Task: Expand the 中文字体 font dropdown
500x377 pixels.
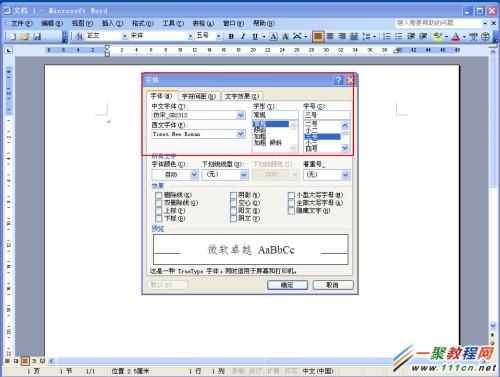Action: pos(241,115)
